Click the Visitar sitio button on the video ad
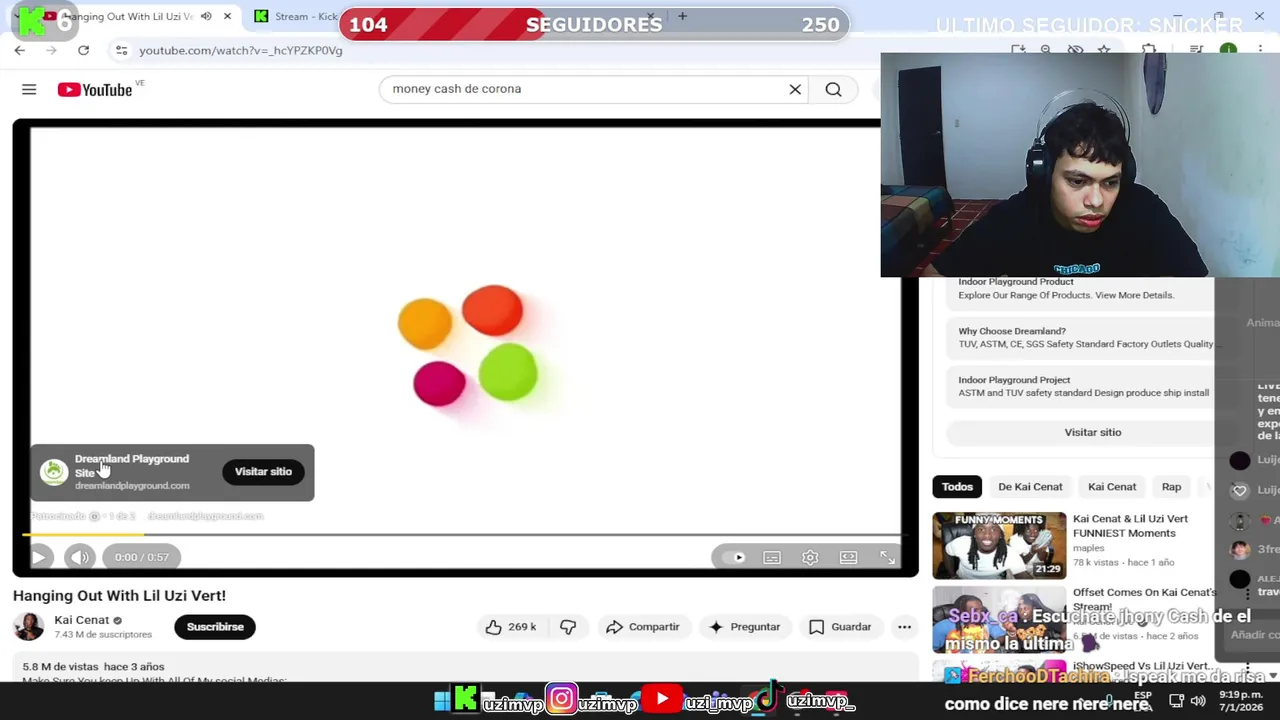The width and height of the screenshot is (1280, 720). (263, 471)
